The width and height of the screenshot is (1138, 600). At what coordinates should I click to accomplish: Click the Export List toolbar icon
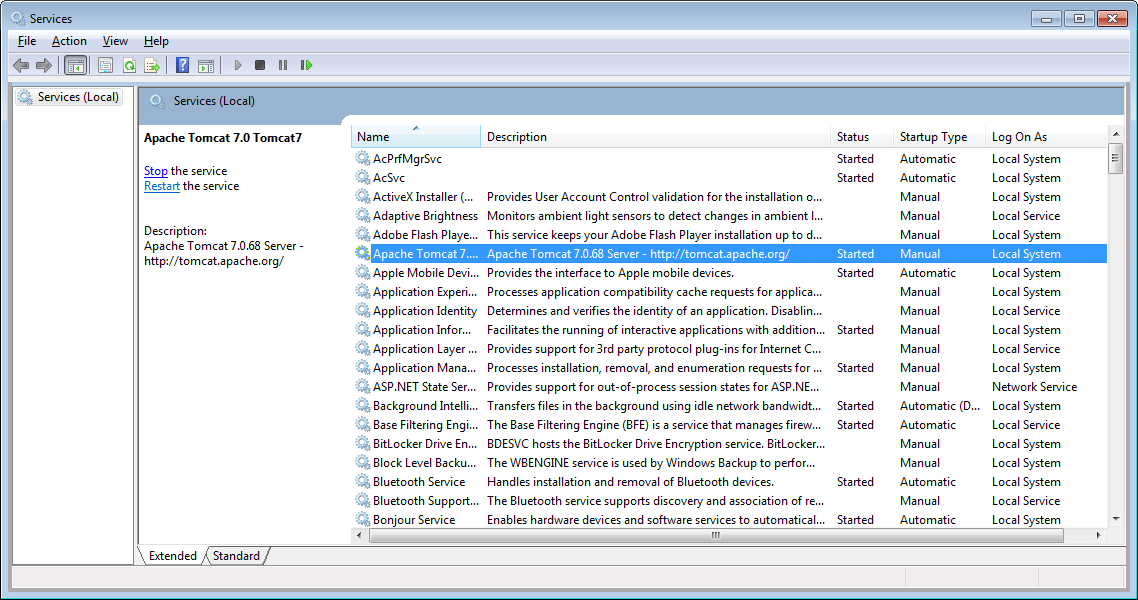pyautogui.click(x=152, y=65)
